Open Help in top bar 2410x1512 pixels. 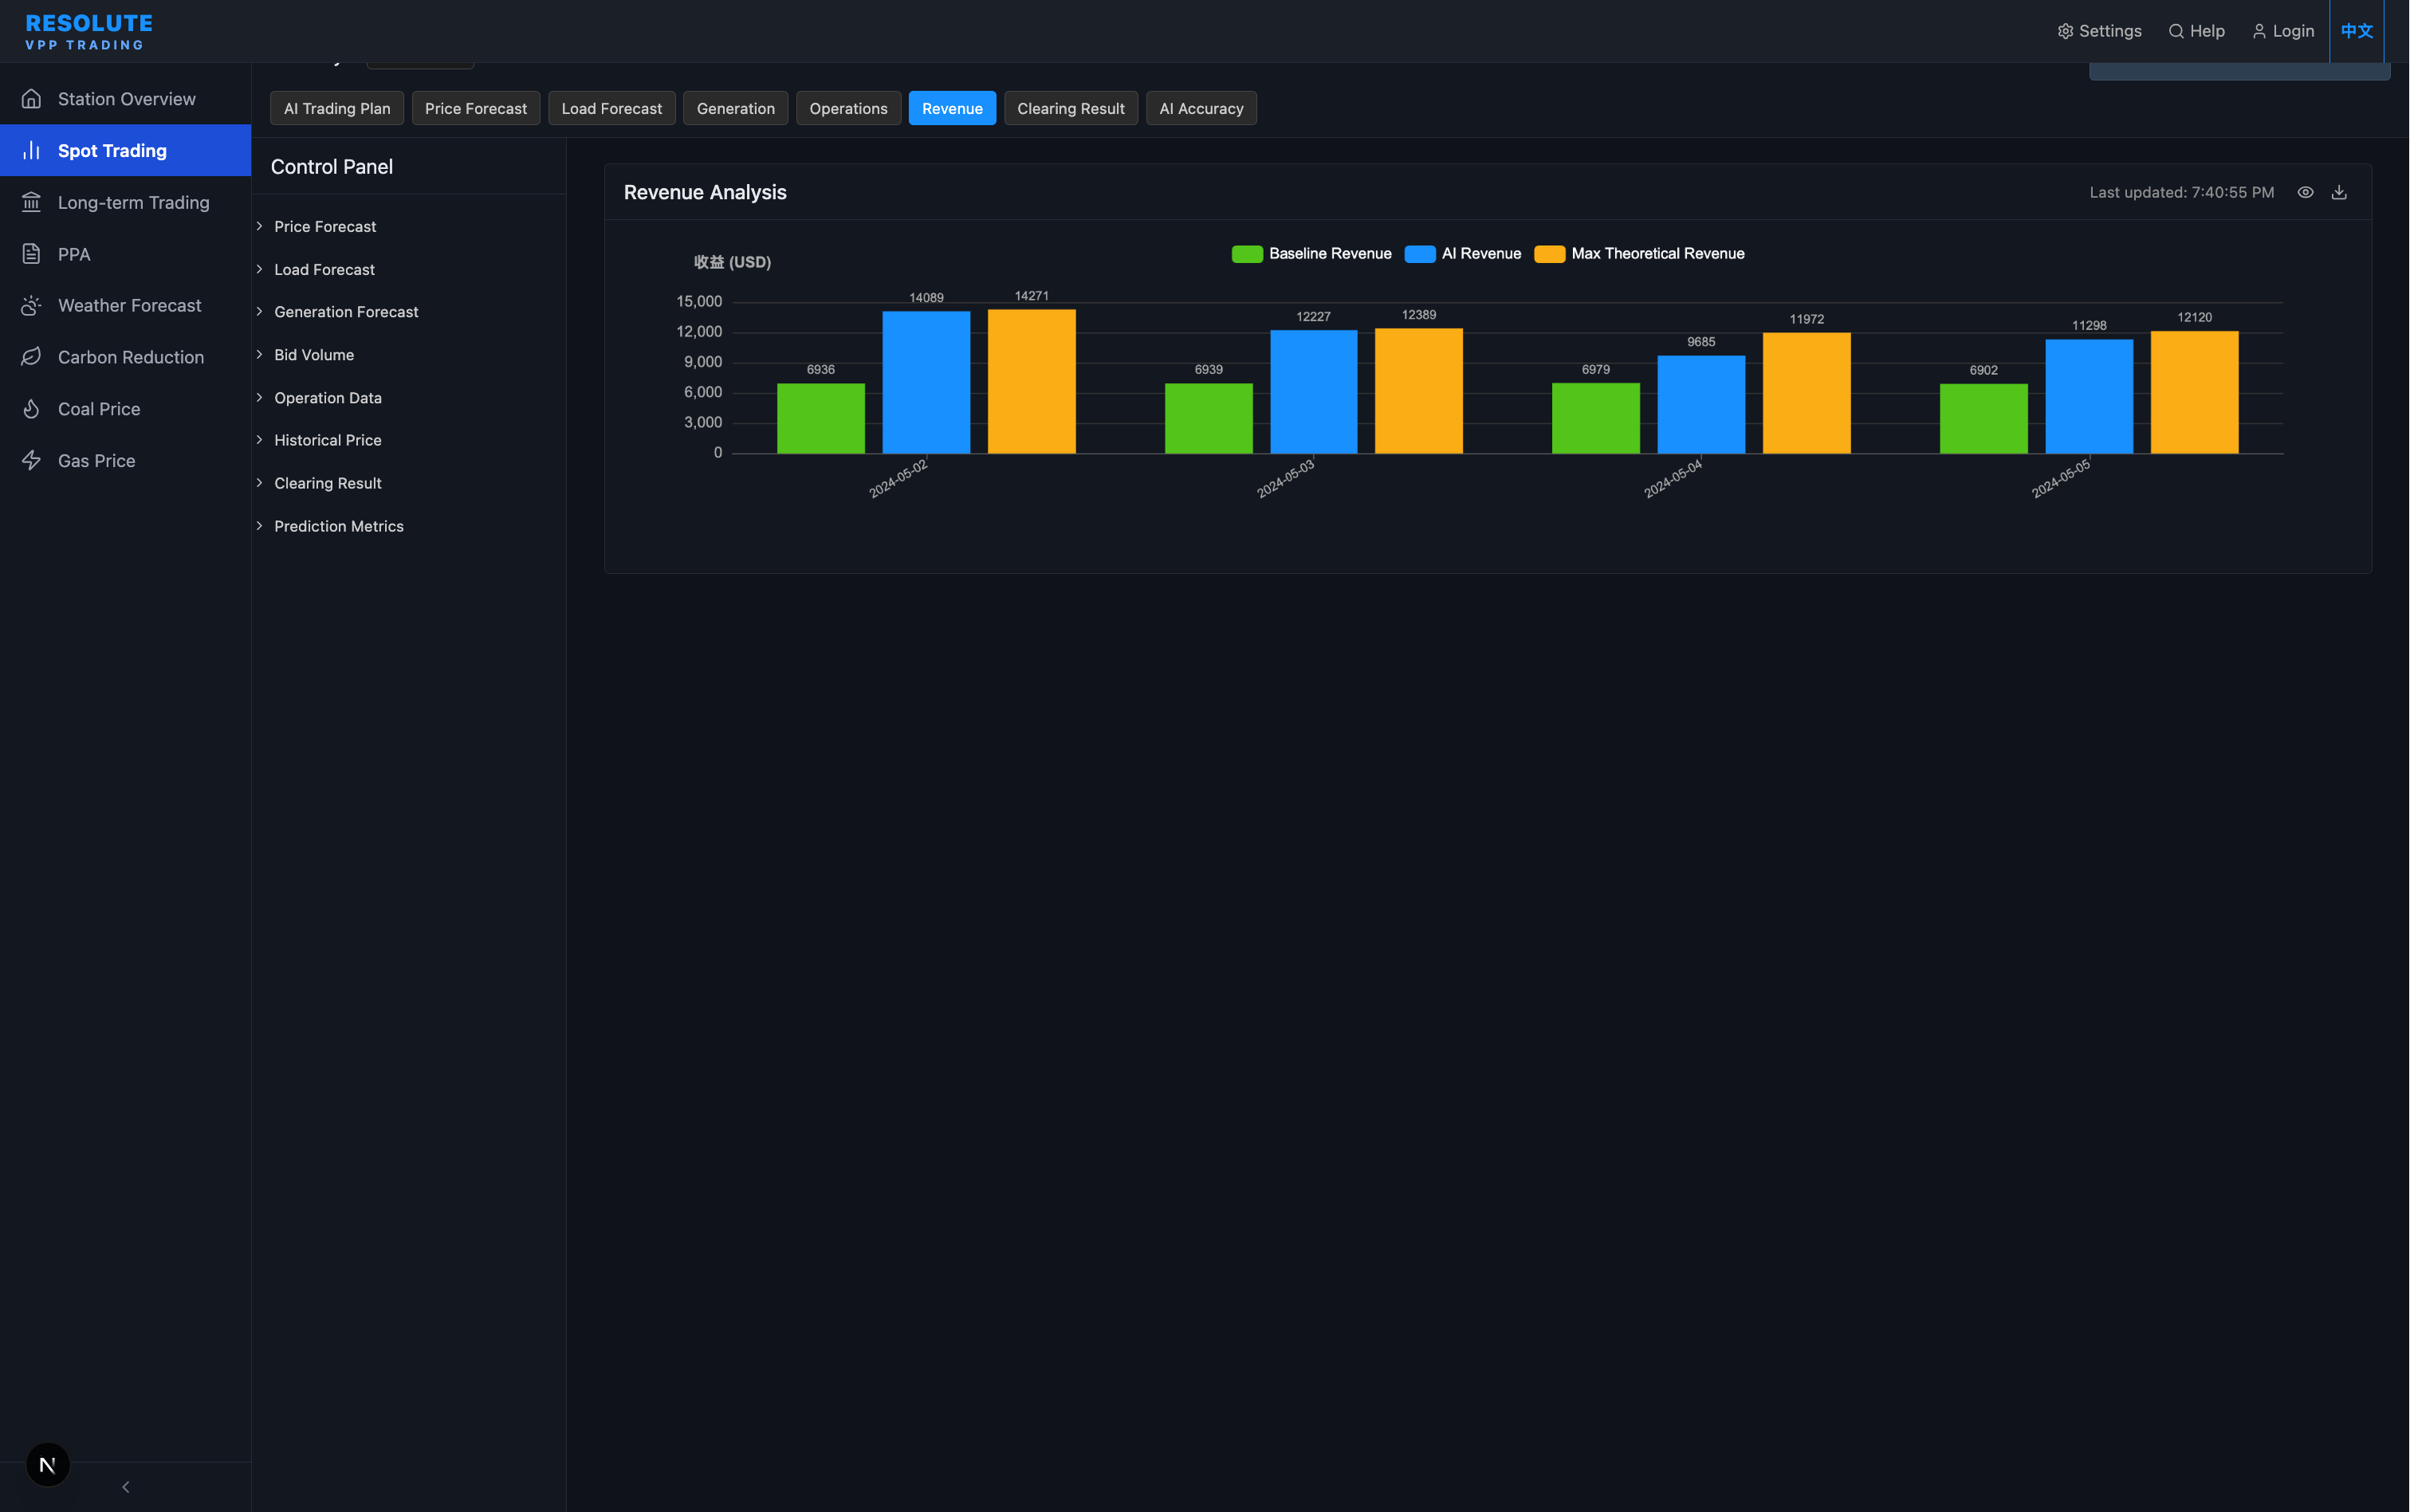pos(2197,31)
